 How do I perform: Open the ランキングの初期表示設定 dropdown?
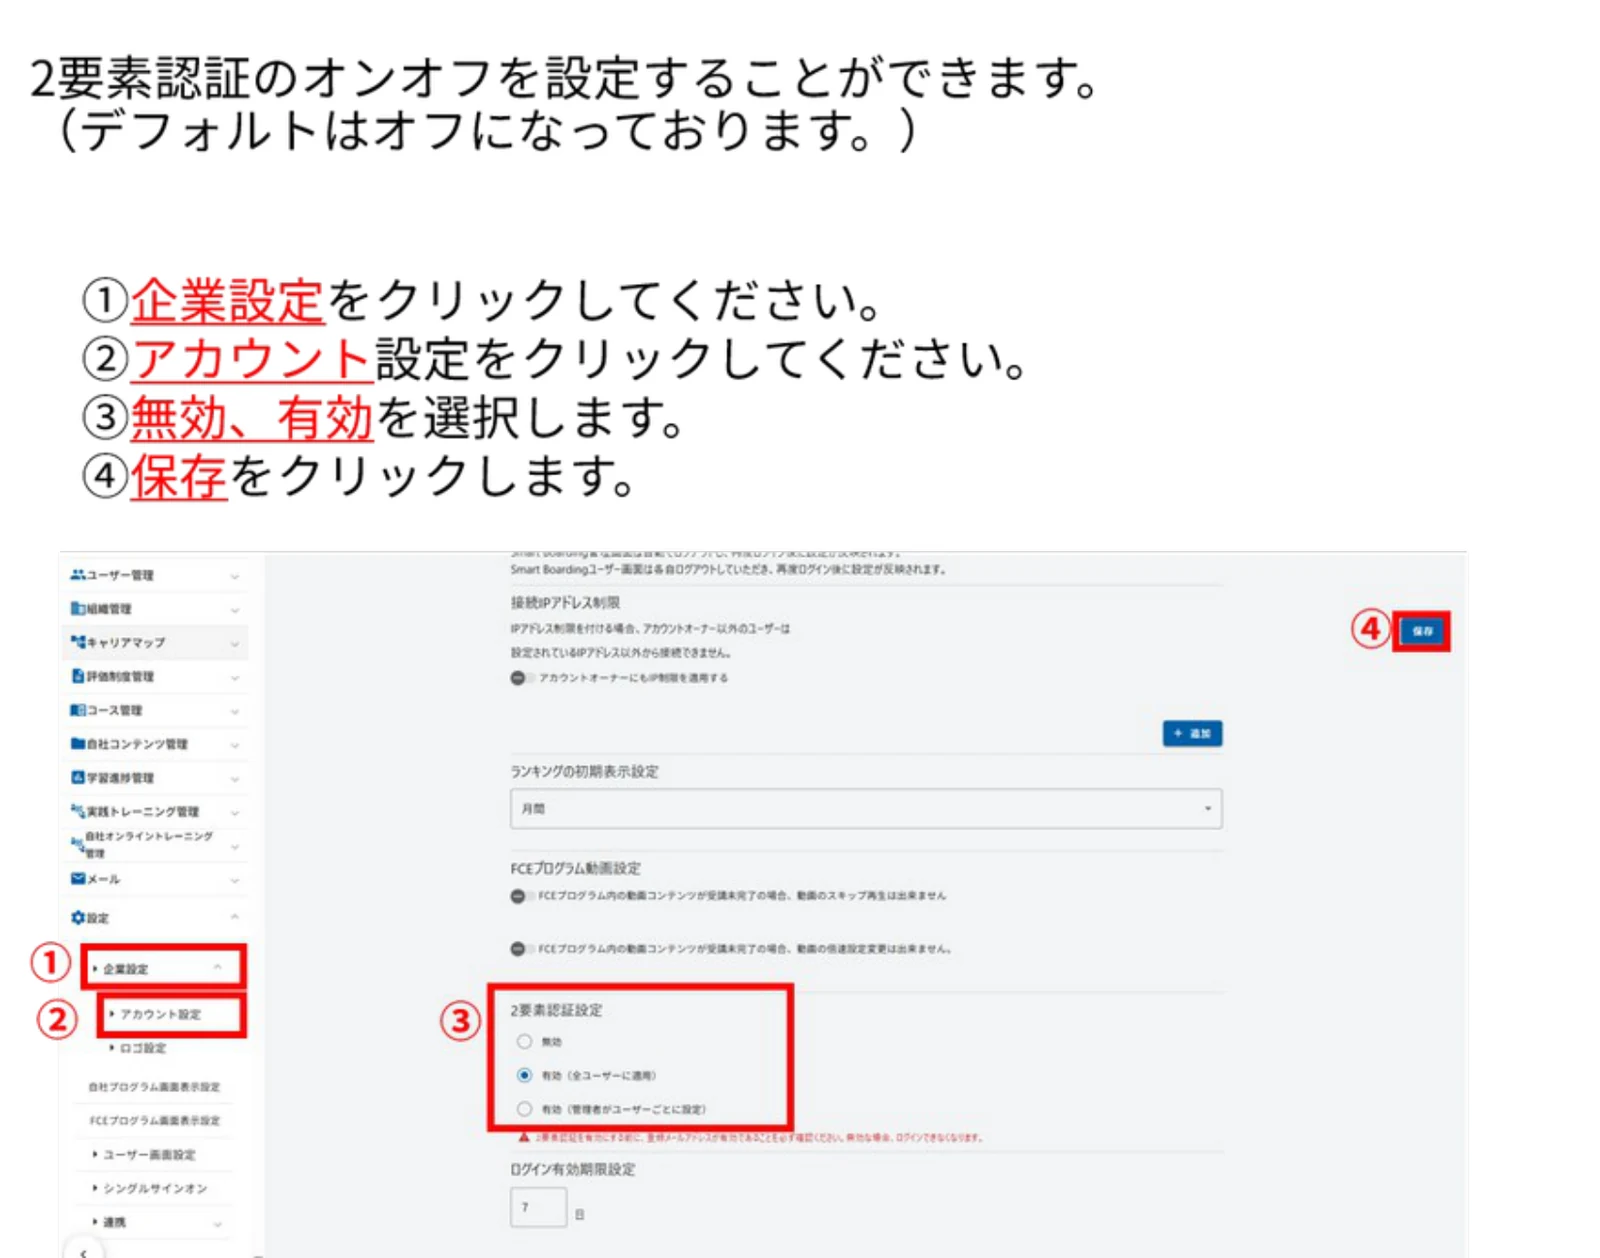pos(866,808)
